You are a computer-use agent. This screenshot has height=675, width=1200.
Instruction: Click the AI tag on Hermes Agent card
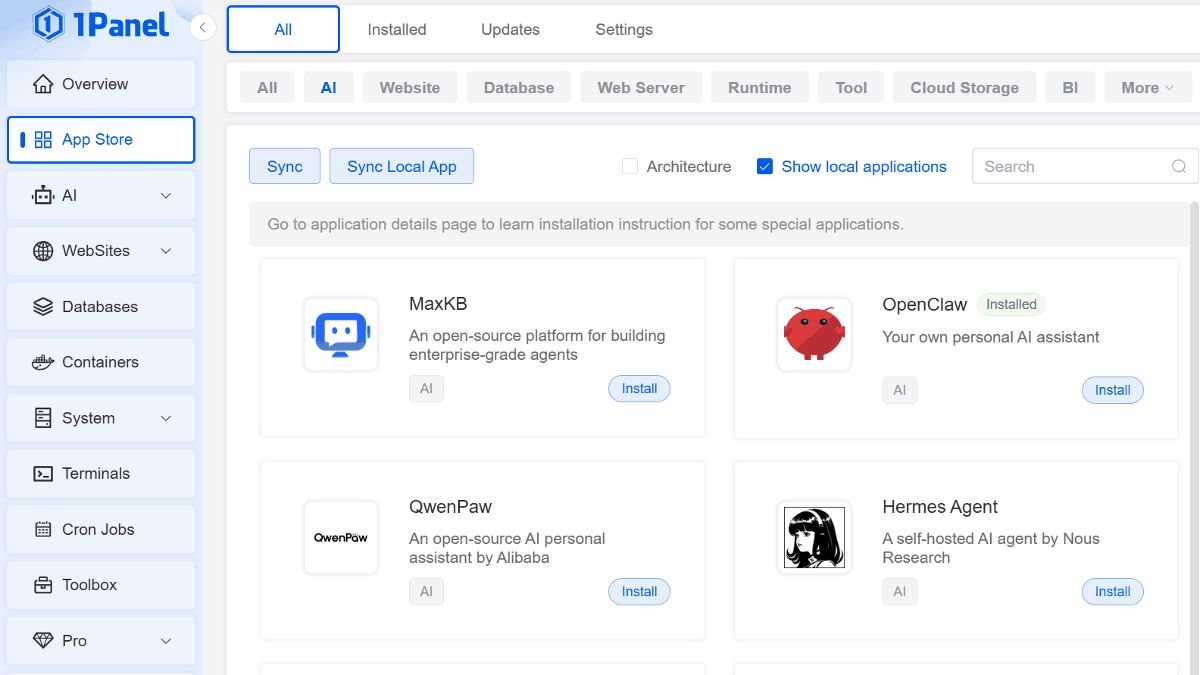pos(899,591)
